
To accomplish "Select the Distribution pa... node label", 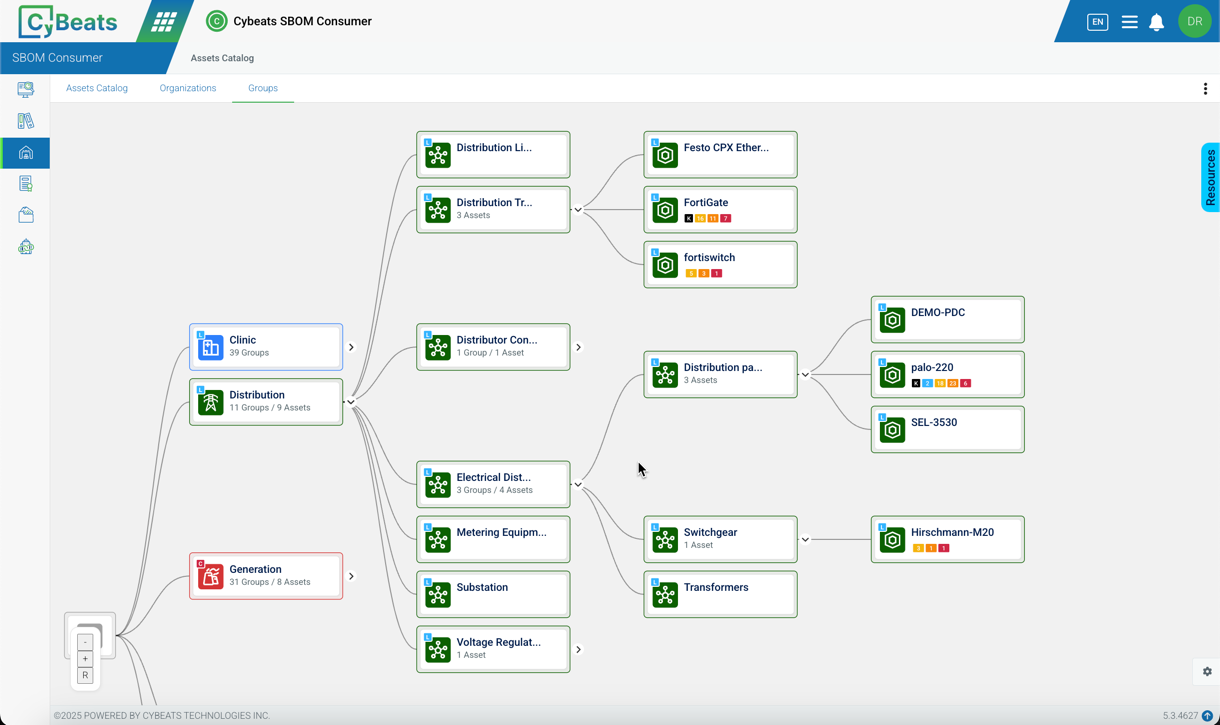I will point(723,367).
